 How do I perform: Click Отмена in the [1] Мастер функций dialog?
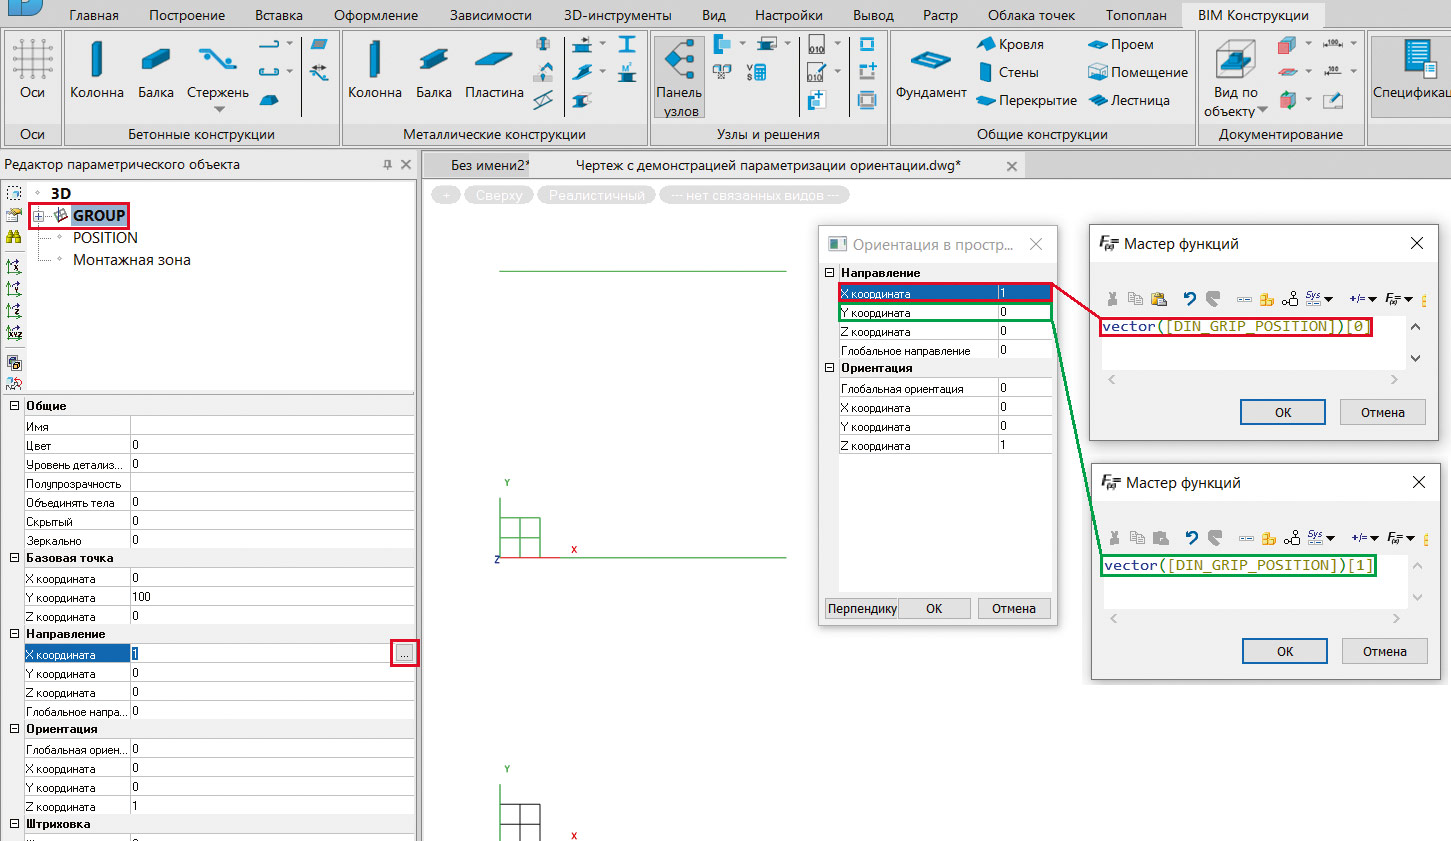pos(1385,651)
